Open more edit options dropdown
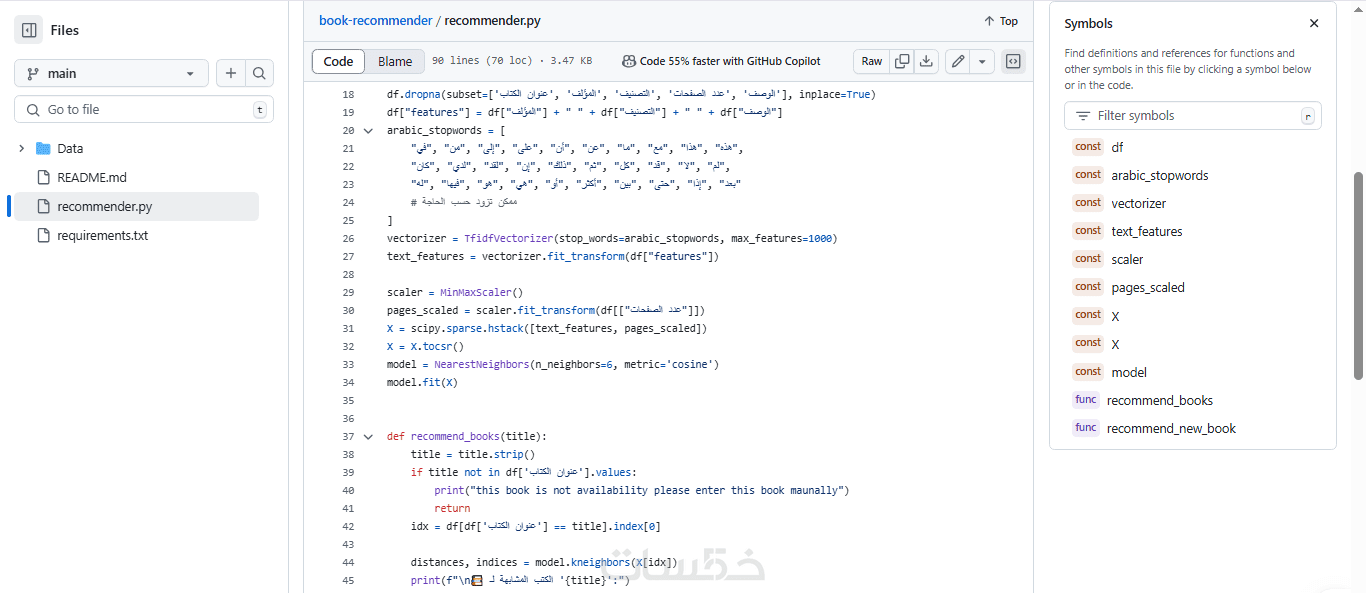Screen dimensions: 1366x593 pos(982,61)
